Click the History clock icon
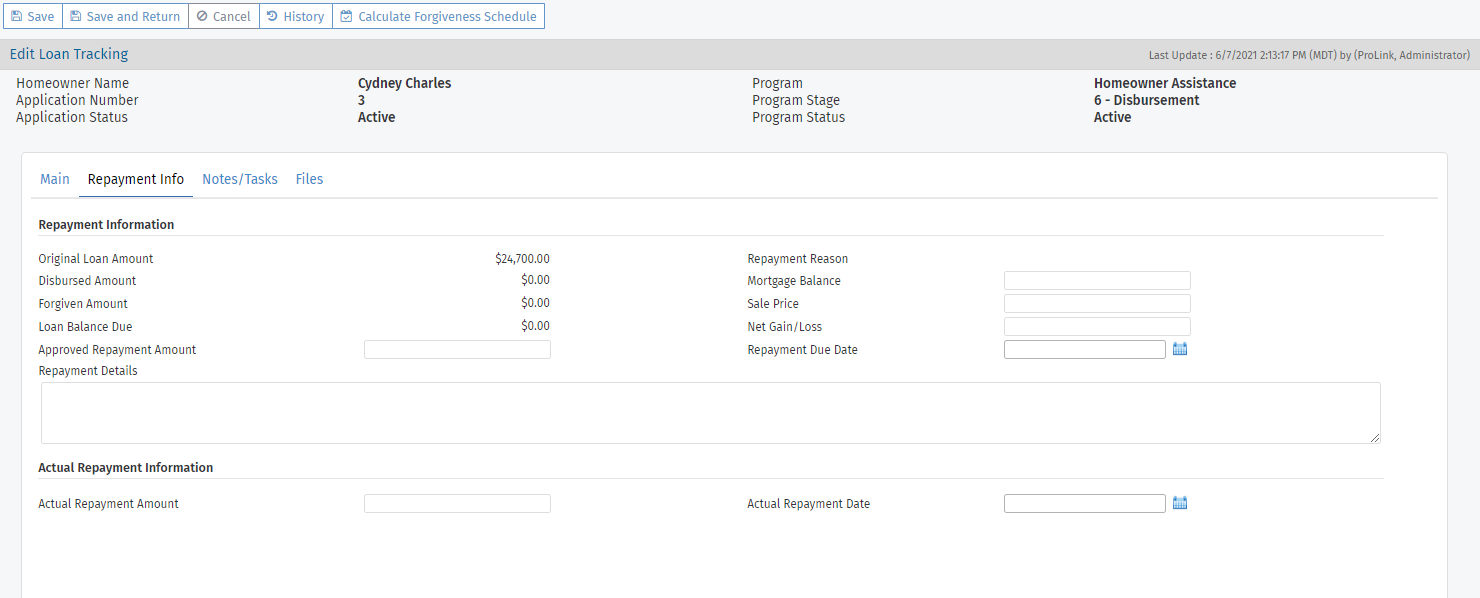The image size is (1480, 598). 272,15
